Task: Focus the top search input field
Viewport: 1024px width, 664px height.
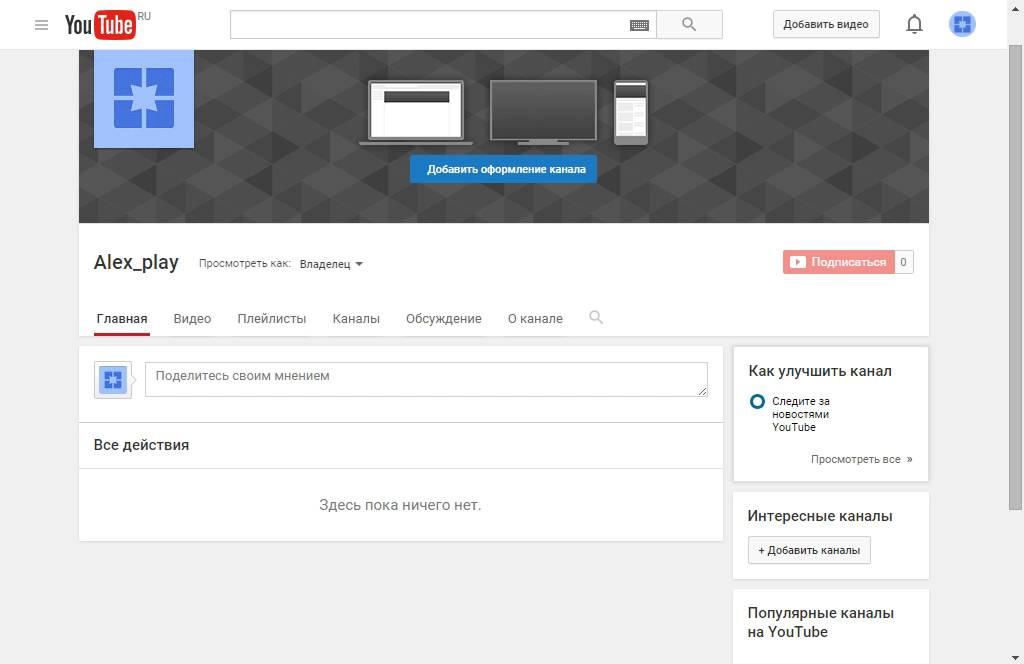Action: pyautogui.click(x=443, y=24)
